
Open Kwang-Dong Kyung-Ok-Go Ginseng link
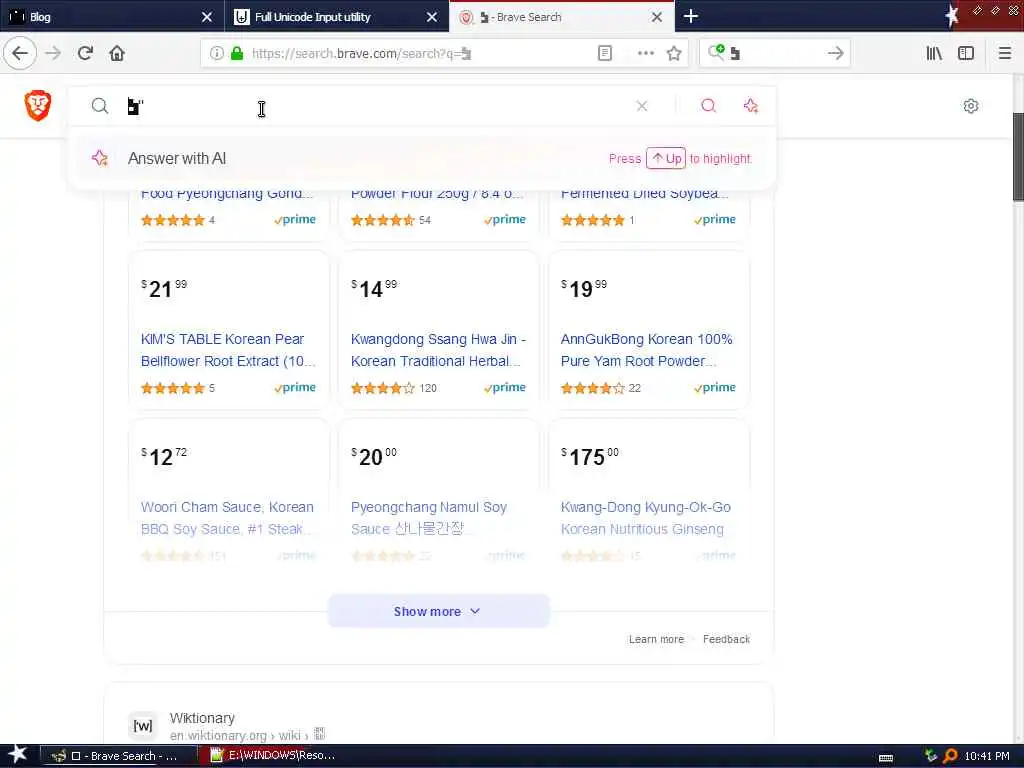coord(645,518)
